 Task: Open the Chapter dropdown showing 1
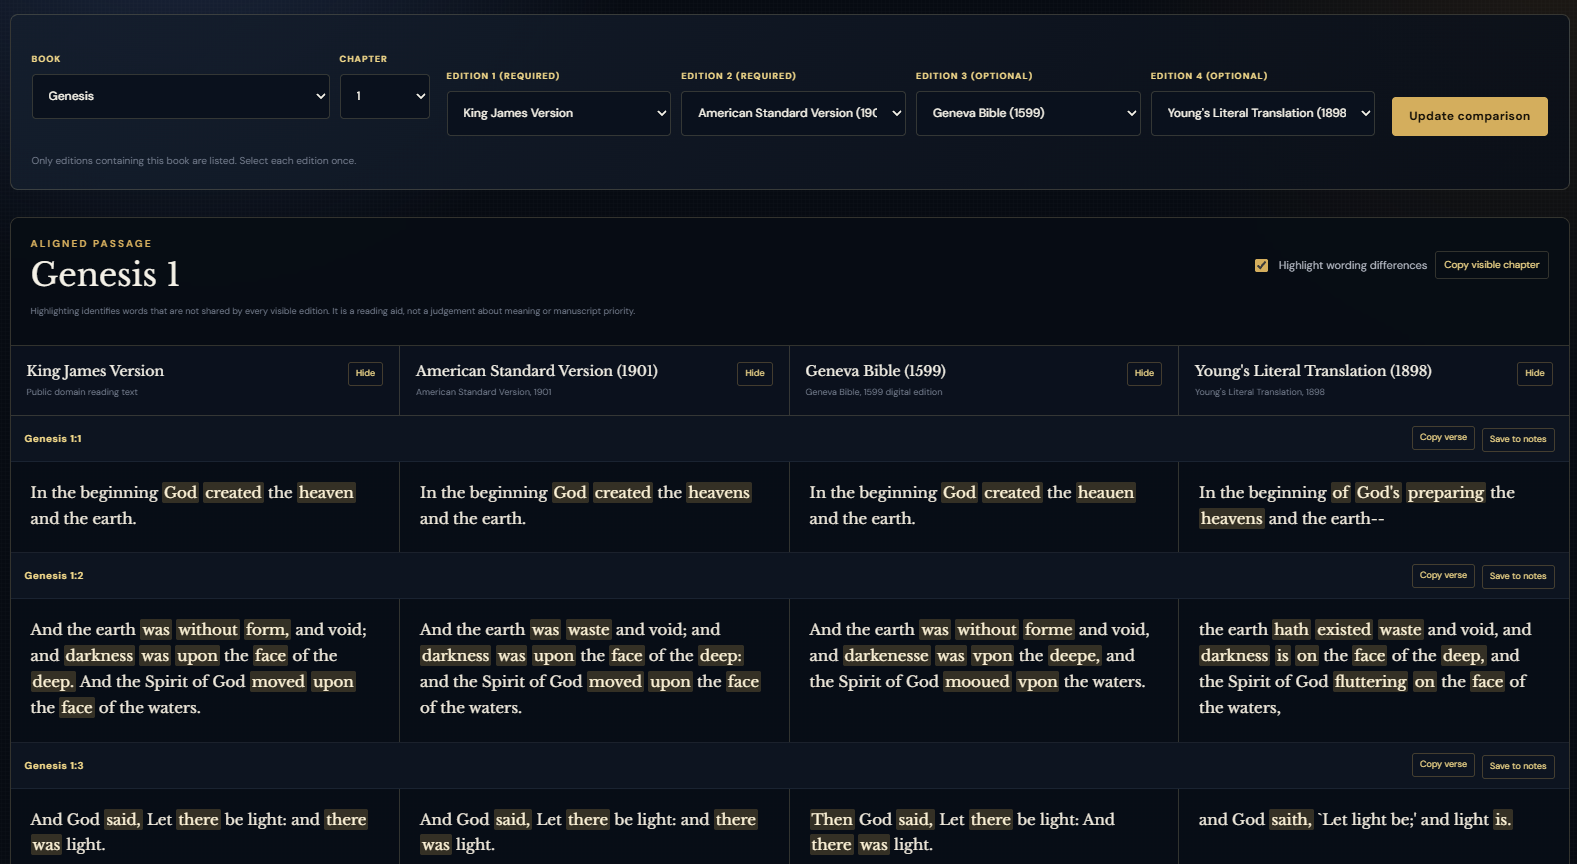coord(385,96)
